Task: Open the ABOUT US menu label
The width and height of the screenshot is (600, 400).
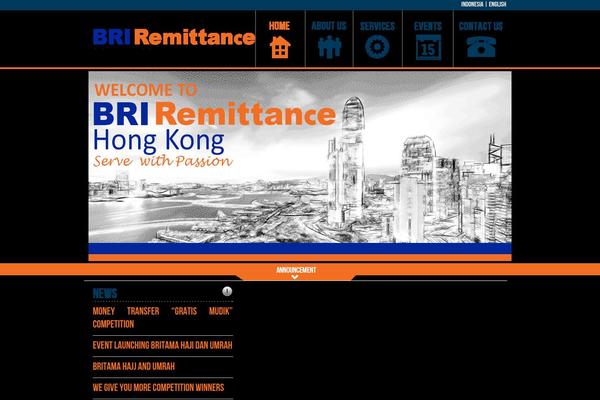Action: point(329,26)
